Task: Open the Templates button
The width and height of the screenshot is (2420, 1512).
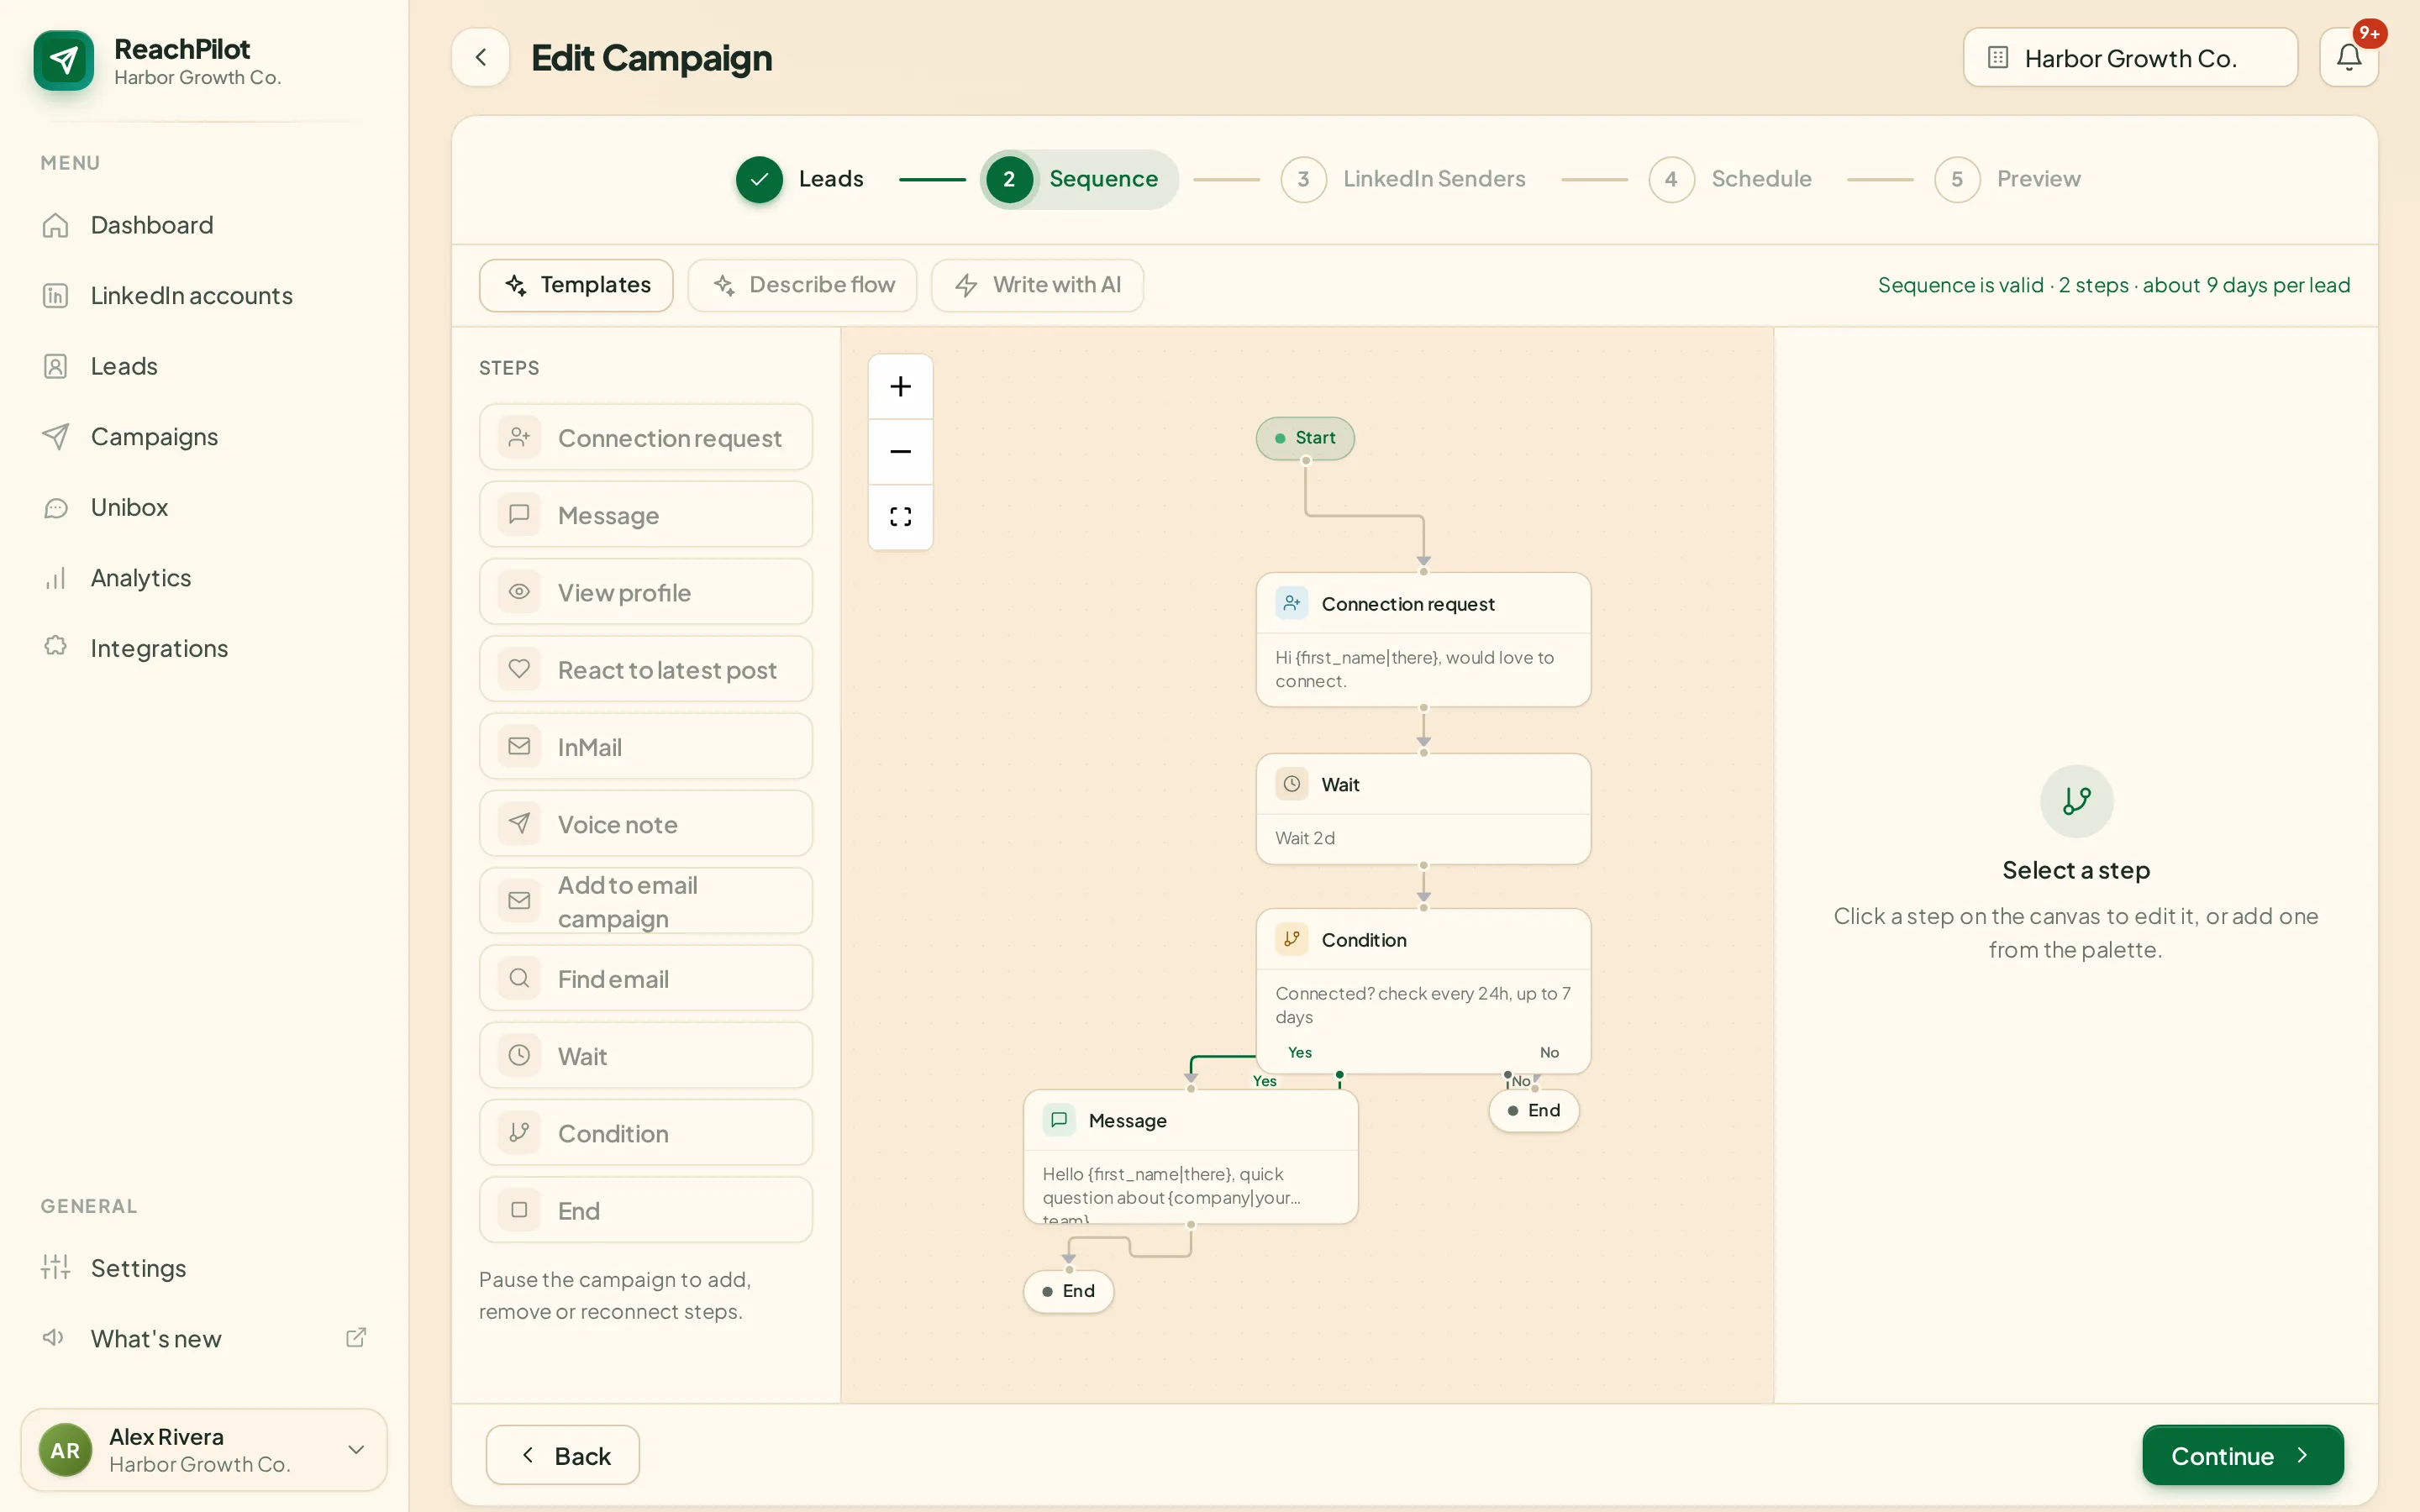Action: 576,285
